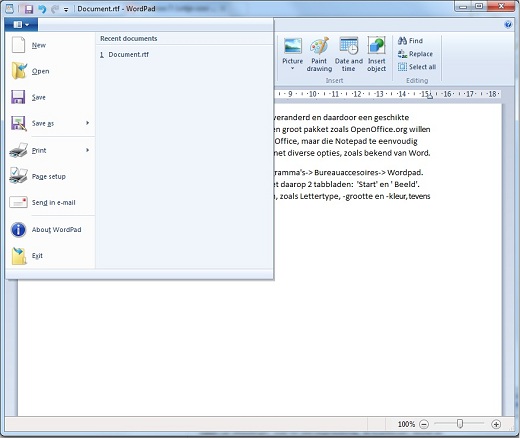The height and width of the screenshot is (438, 520).
Task: Open WordPad Help question mark icon
Action: [x=508, y=24]
